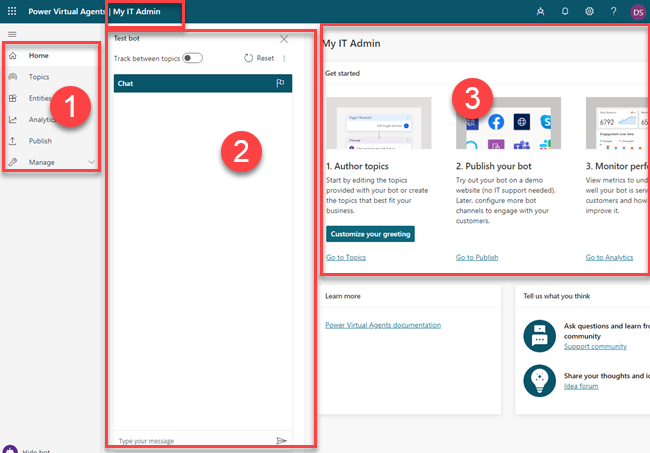Click the flag icon in Chat header
Screen dimensions: 650x453
tap(280, 83)
